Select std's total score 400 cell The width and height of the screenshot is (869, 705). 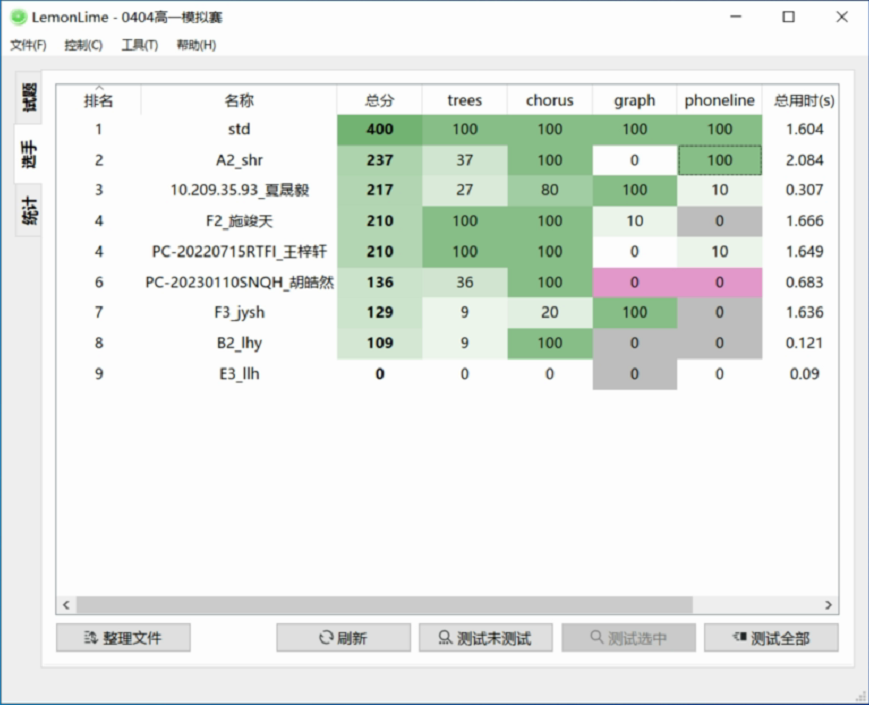tap(379, 130)
